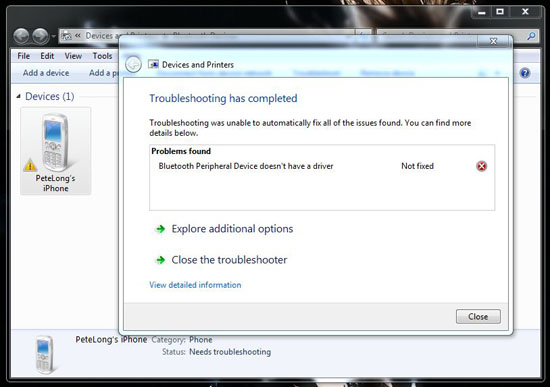
Task: Click the green arrow beside Explore additional options
Action: (161, 229)
